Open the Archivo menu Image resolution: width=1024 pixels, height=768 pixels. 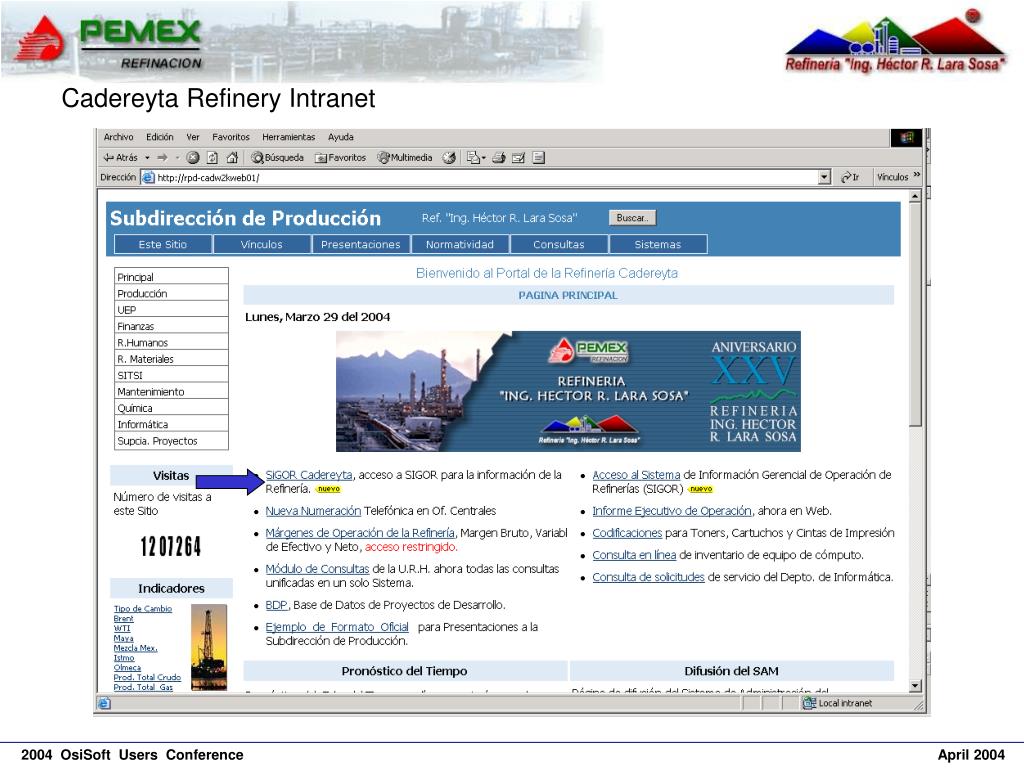(118, 137)
